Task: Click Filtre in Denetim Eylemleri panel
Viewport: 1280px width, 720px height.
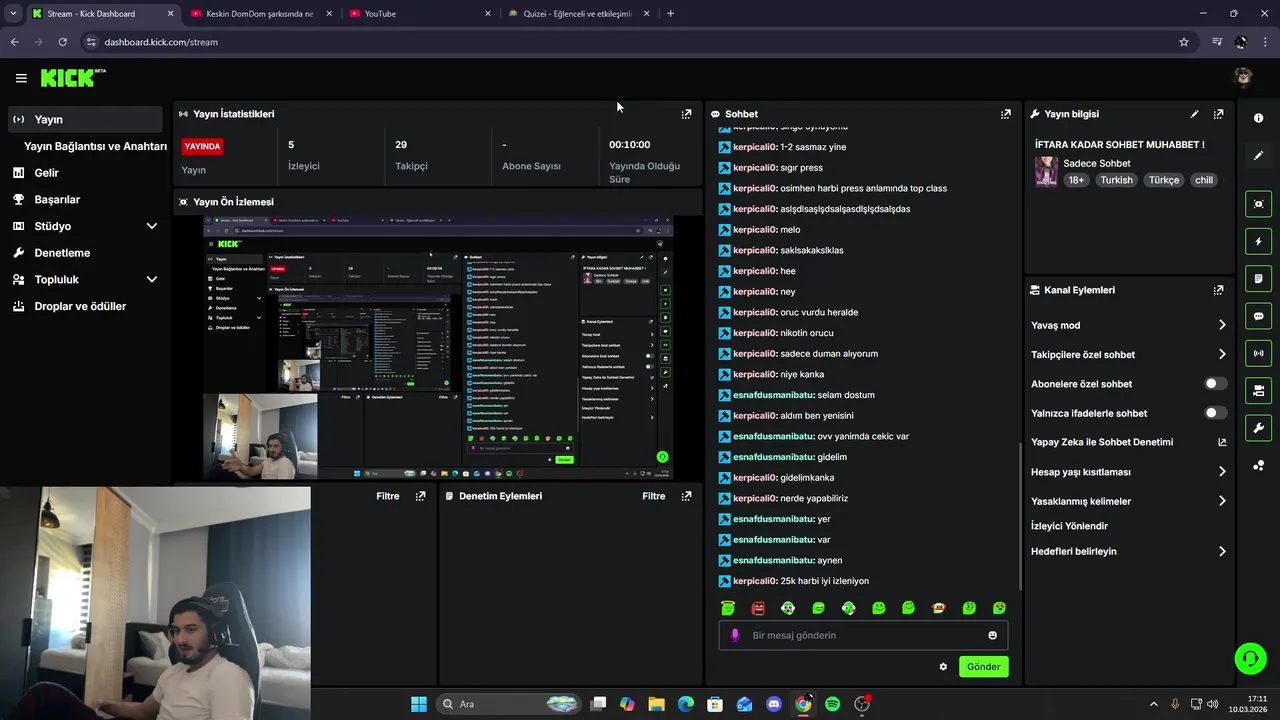Action: pyautogui.click(x=654, y=496)
